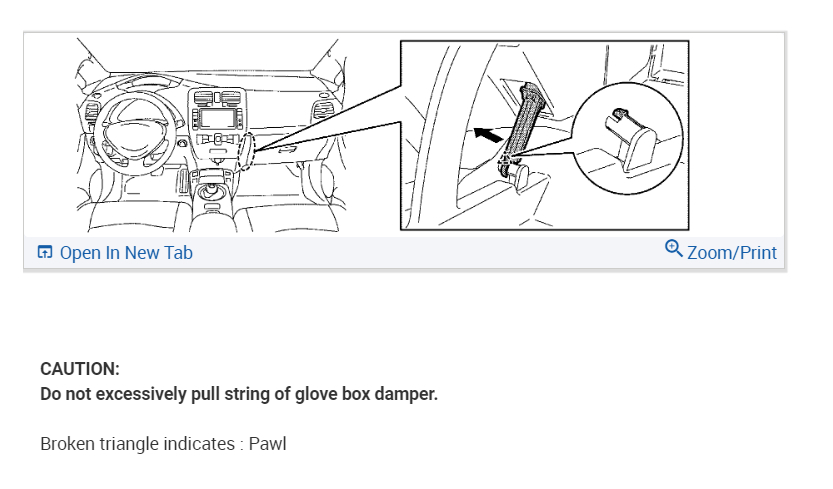Screen dimensions: 833x489
Task: Click the dashed oval marking the damper location
Action: click(246, 153)
